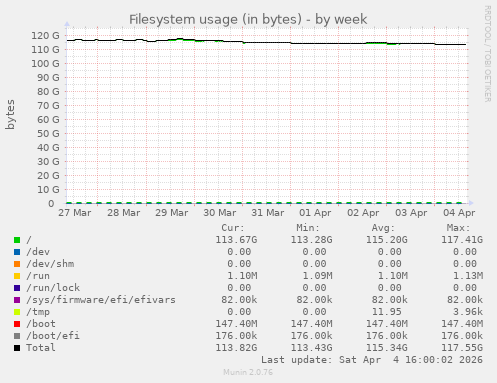Click the vertical bytes axis label
The height and width of the screenshot is (383, 497).
(10, 114)
